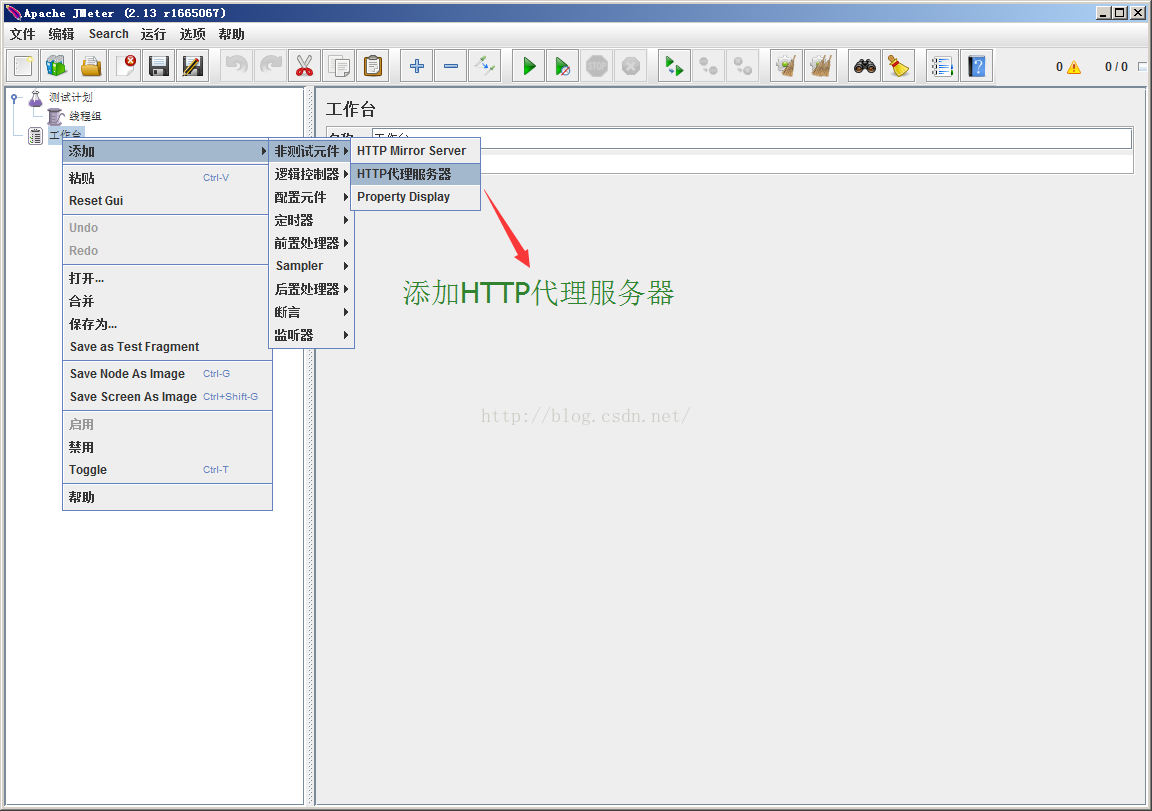The height and width of the screenshot is (811, 1152).
Task: Open the Templates toolbar icon
Action: tap(57, 66)
